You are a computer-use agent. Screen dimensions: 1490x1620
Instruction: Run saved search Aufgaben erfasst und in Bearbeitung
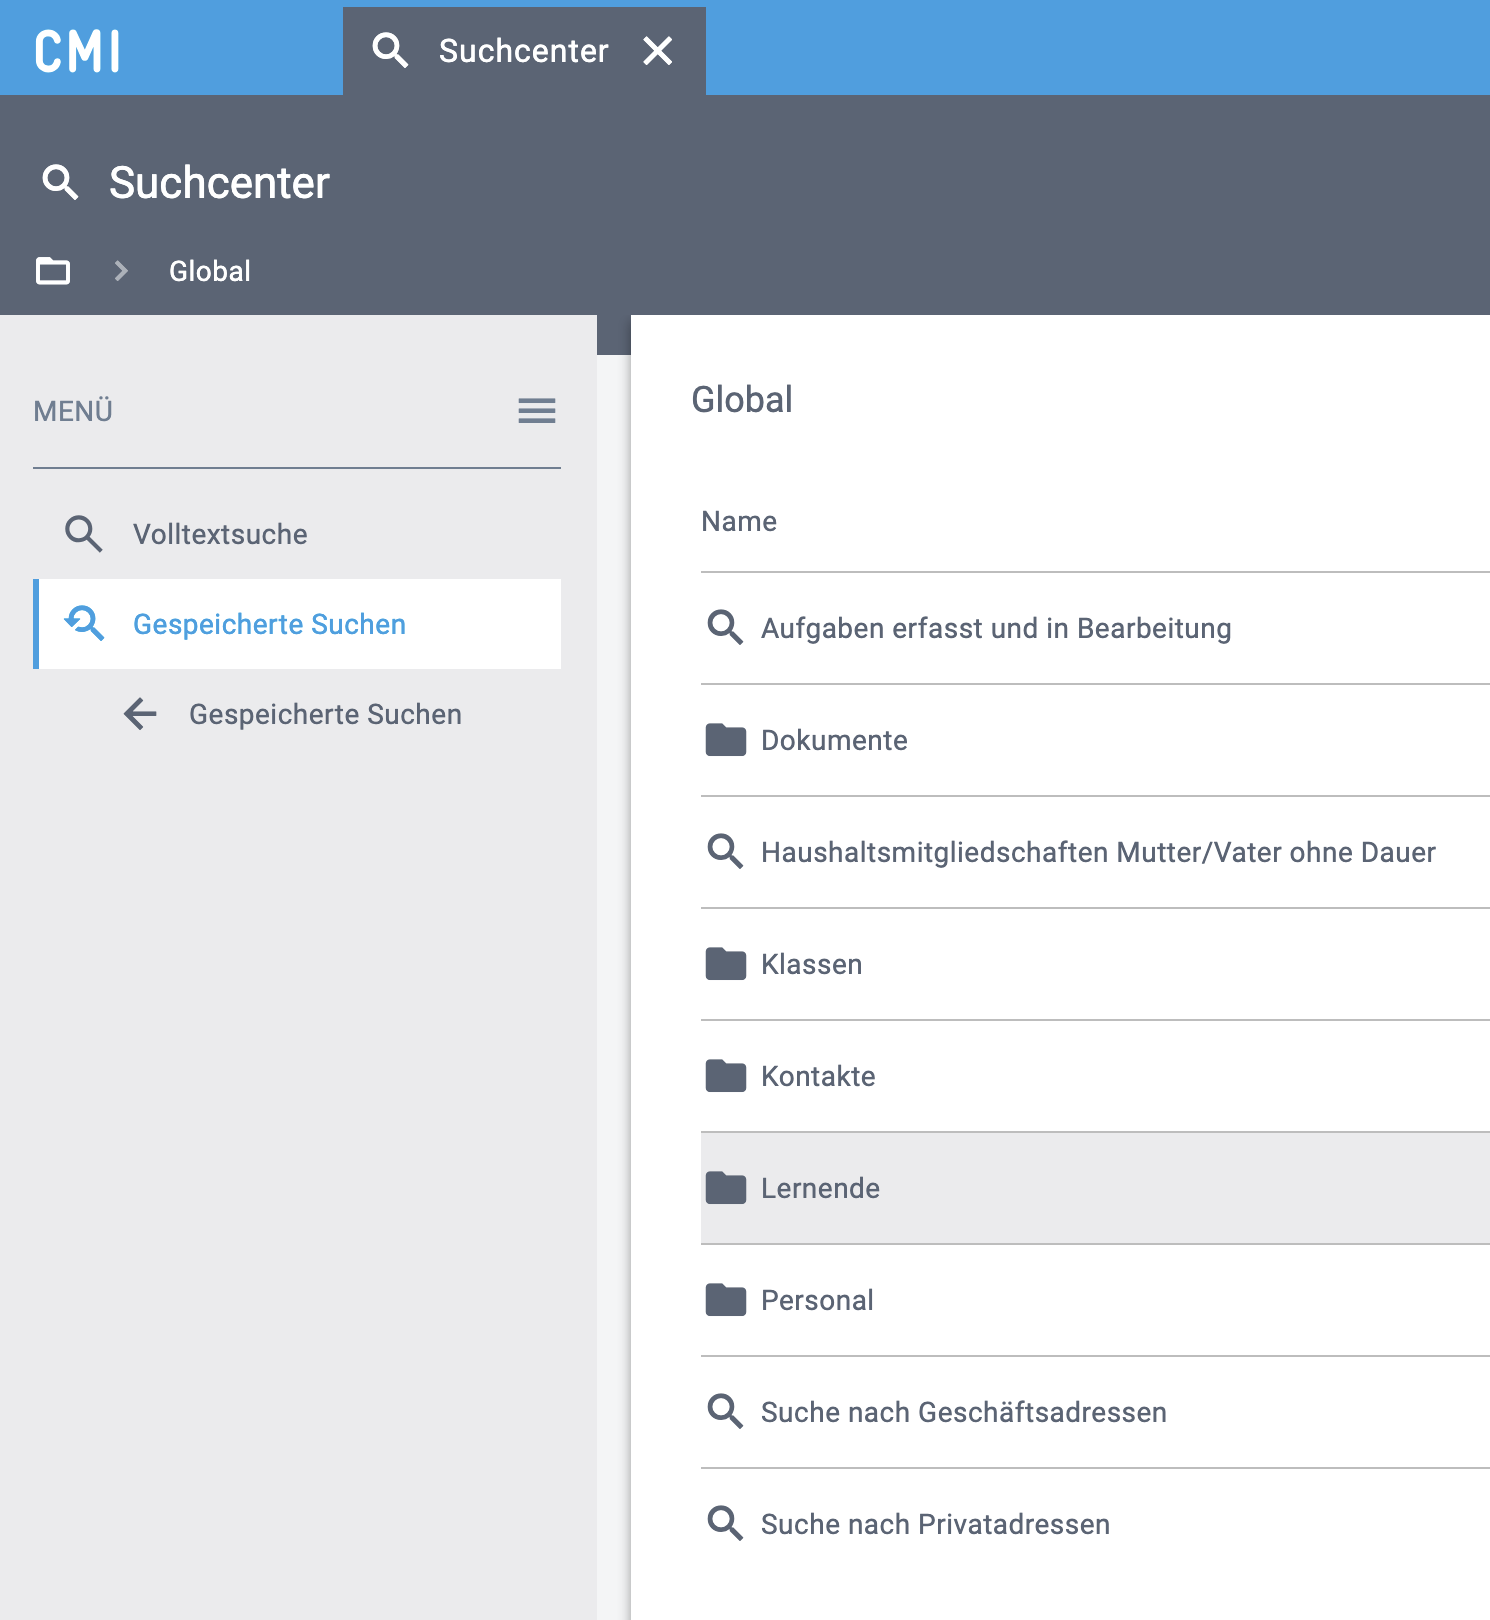point(995,628)
